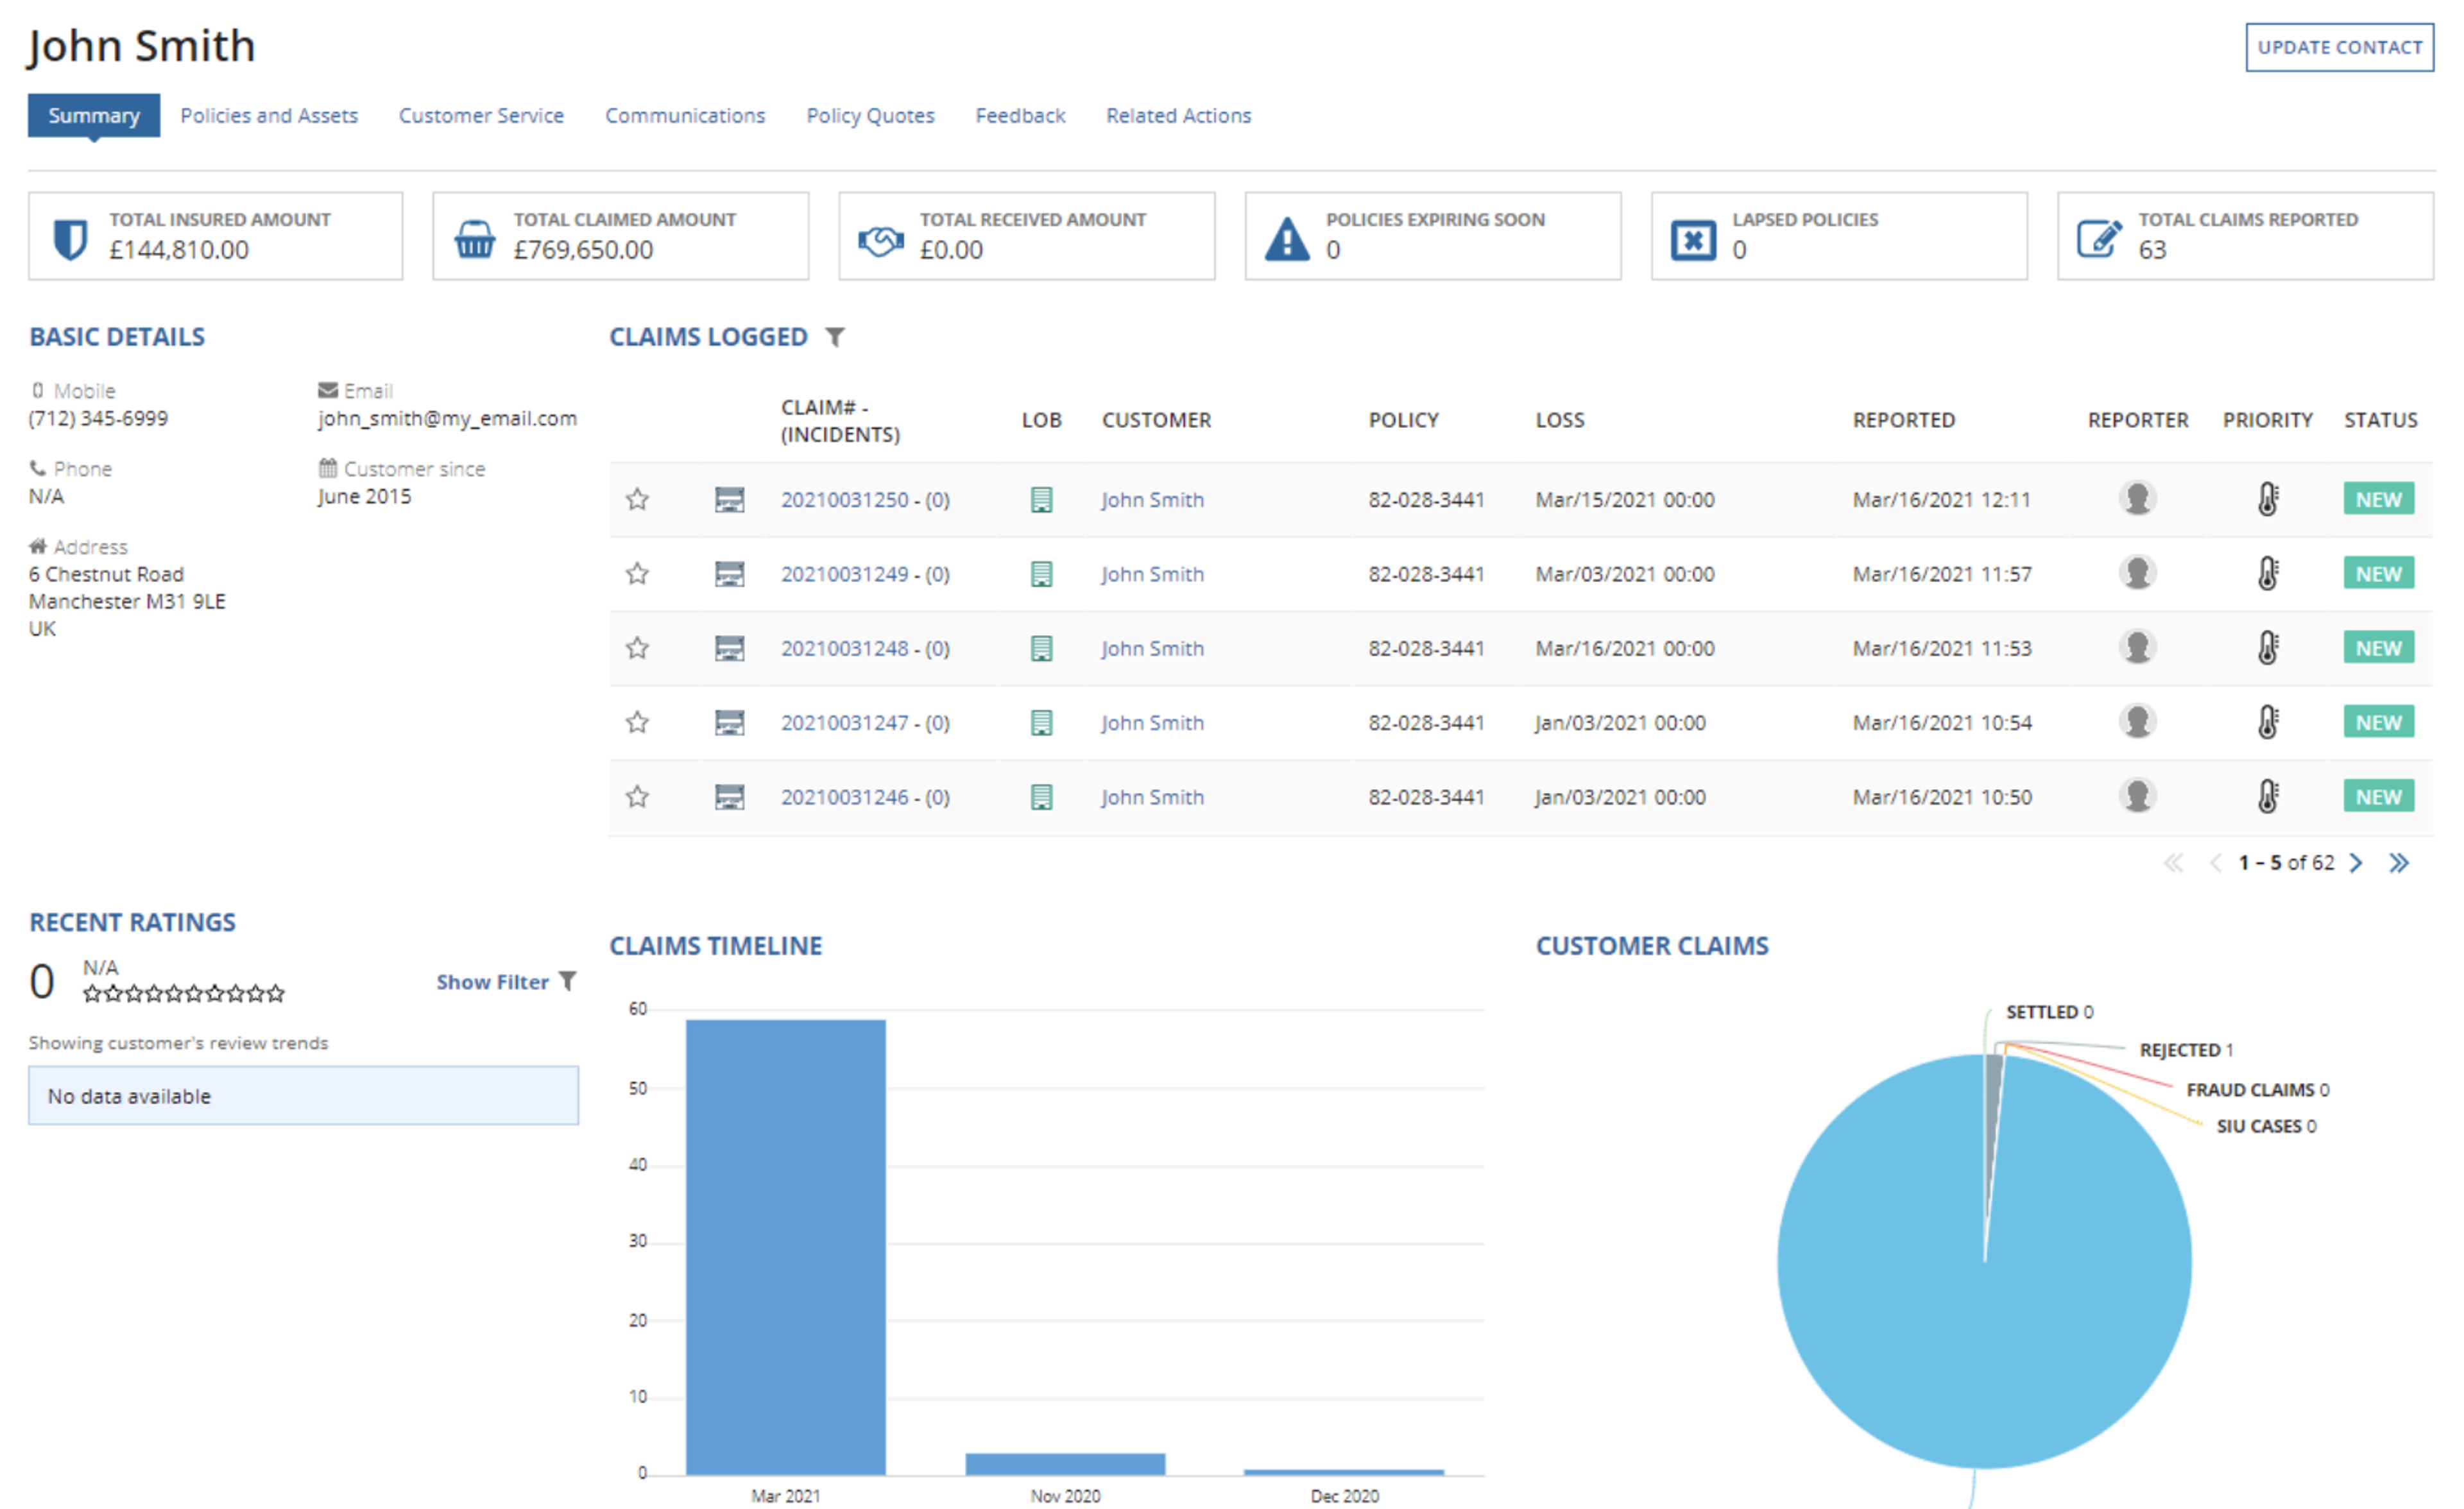The image size is (2464, 1509).
Task: Click the Priority column header
Action: (2267, 420)
